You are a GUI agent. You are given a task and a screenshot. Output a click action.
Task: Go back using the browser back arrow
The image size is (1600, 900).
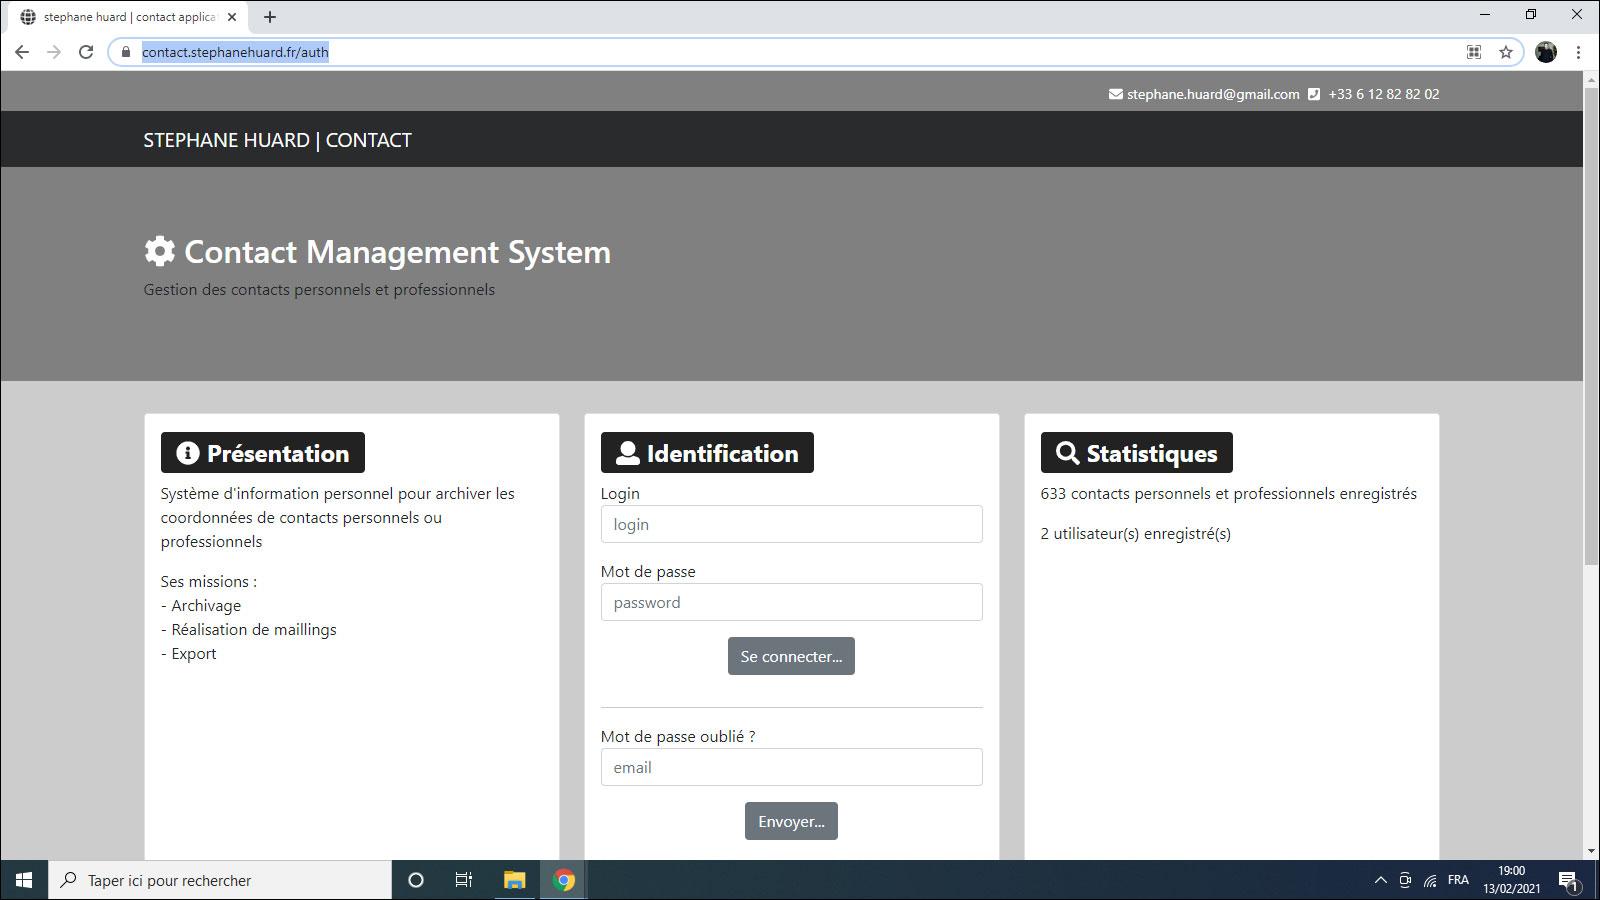[x=22, y=52]
